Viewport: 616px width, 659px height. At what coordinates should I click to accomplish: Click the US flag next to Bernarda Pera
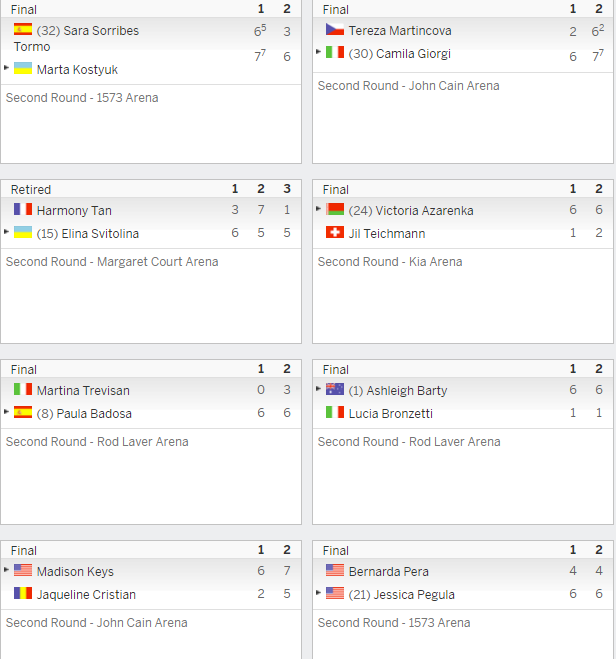(335, 570)
